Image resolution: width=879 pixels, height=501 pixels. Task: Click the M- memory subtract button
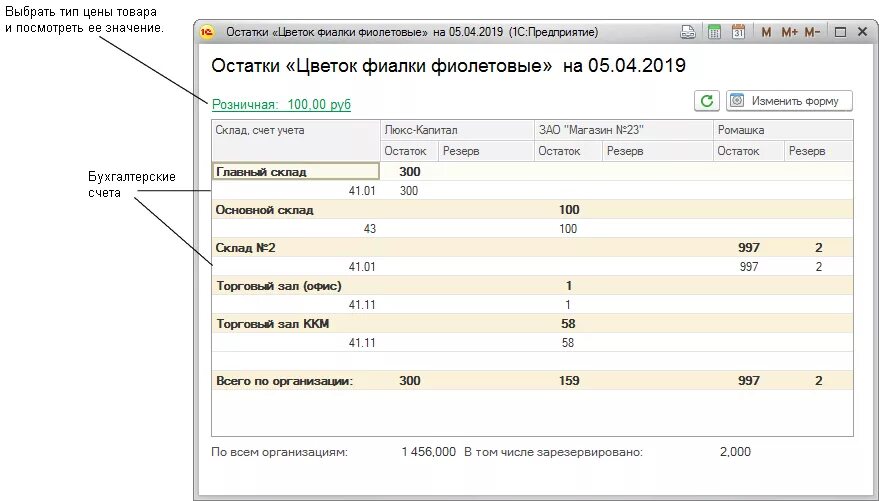coord(812,33)
